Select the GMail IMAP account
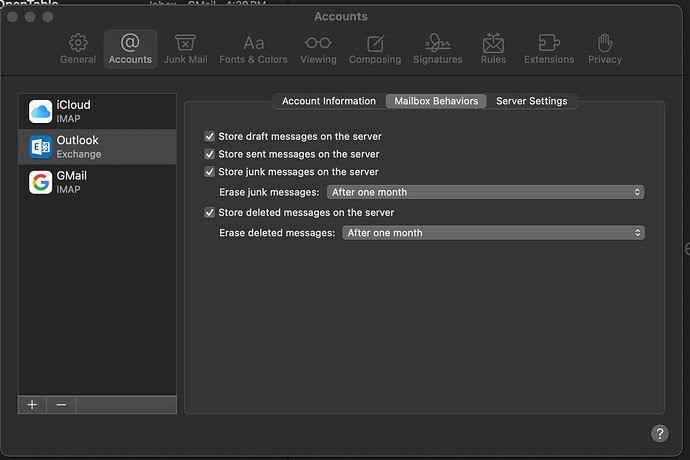 click(97, 182)
